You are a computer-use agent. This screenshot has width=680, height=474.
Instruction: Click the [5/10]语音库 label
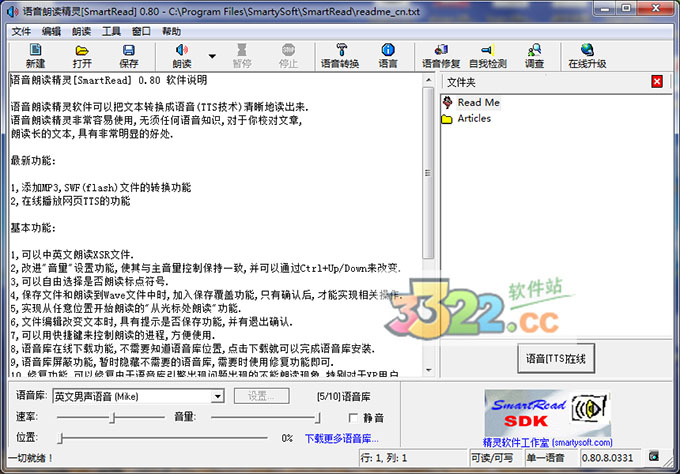(343, 396)
